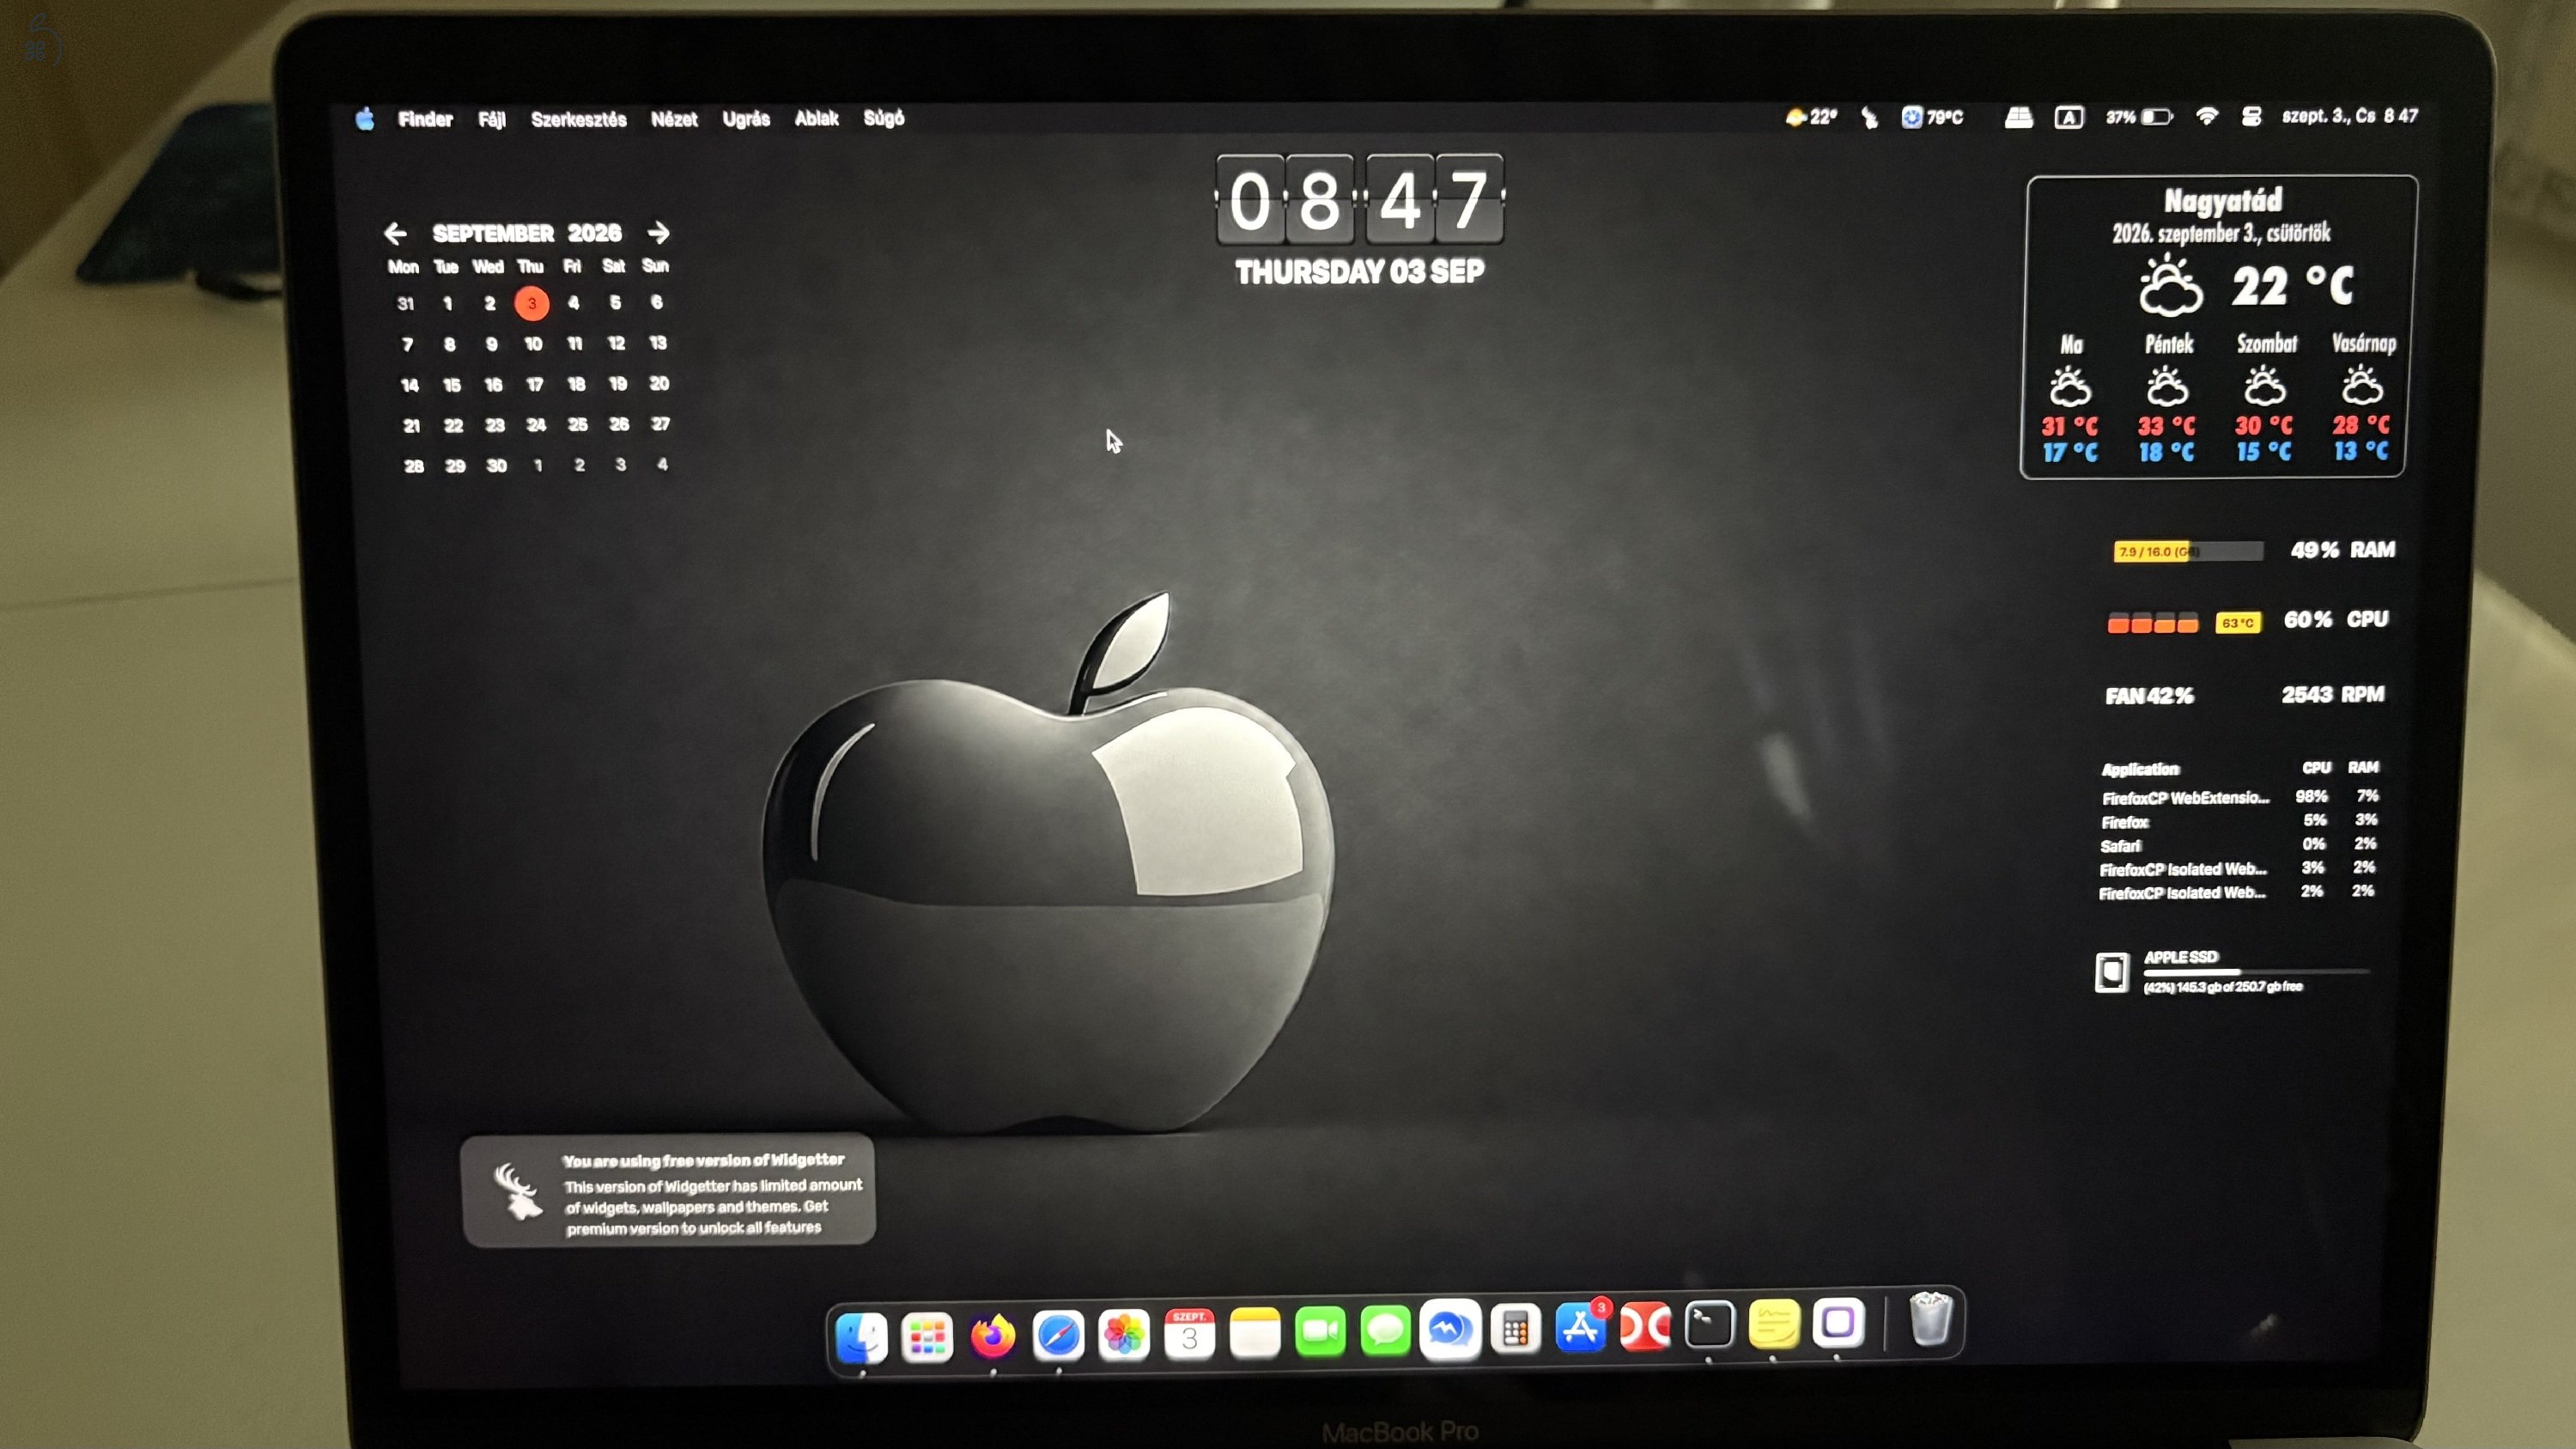Click the battery 37% status icon
The height and width of the screenshot is (1449, 2576).
(x=2139, y=117)
